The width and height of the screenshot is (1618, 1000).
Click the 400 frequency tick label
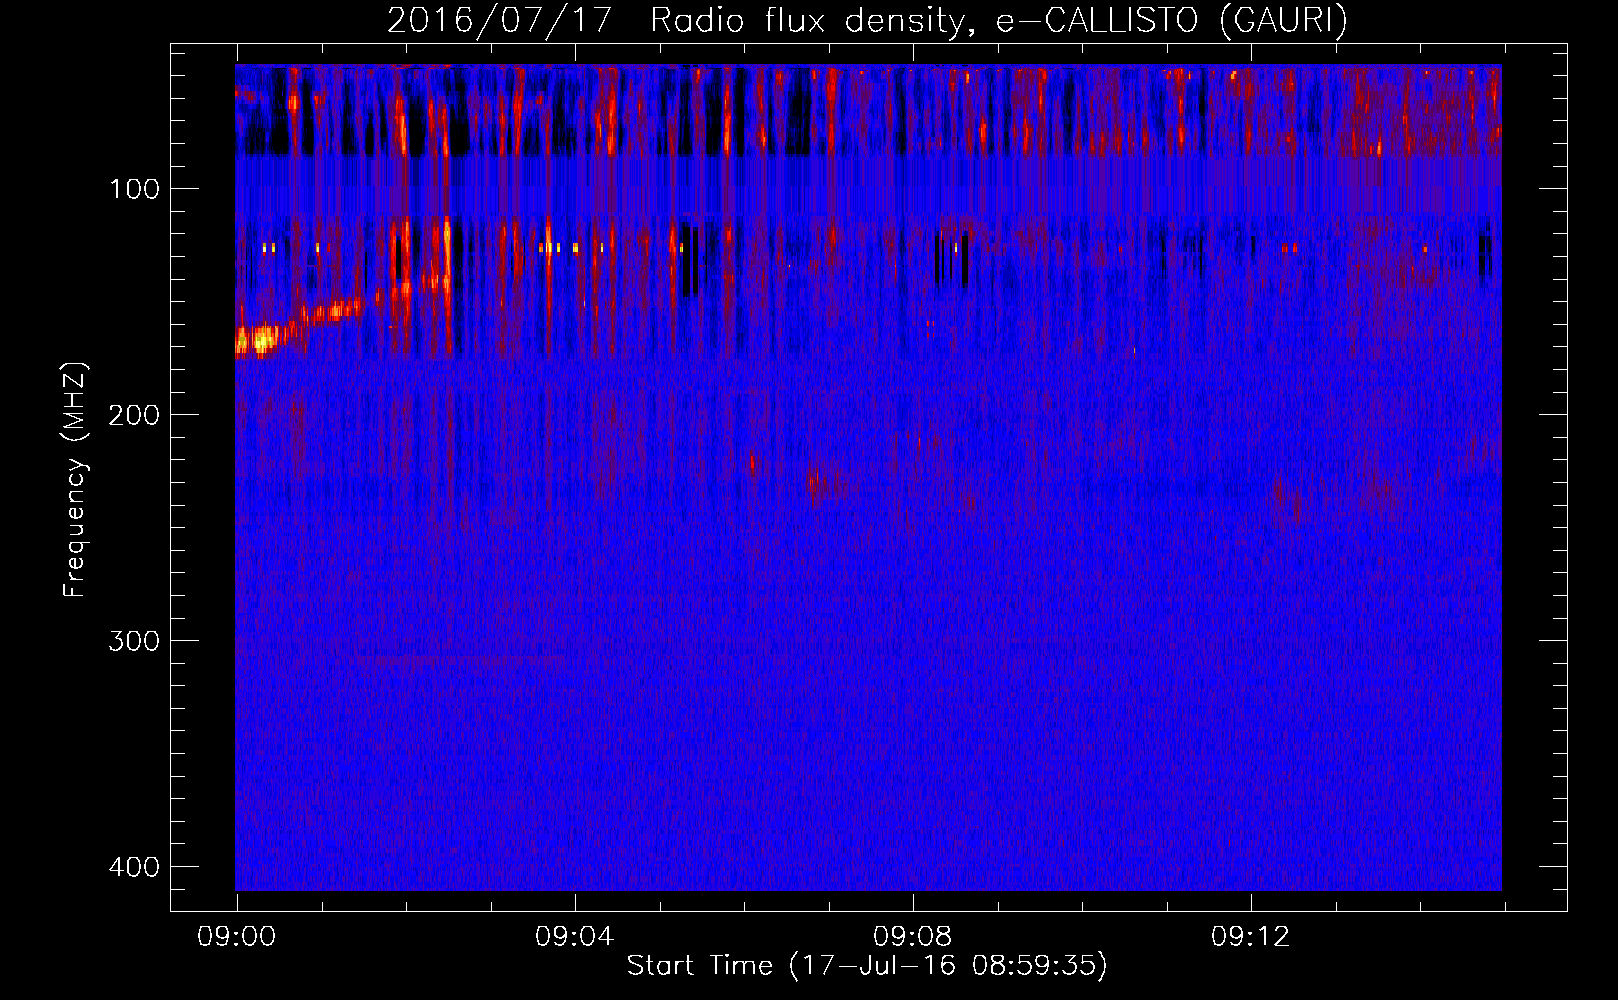pyautogui.click(x=135, y=867)
